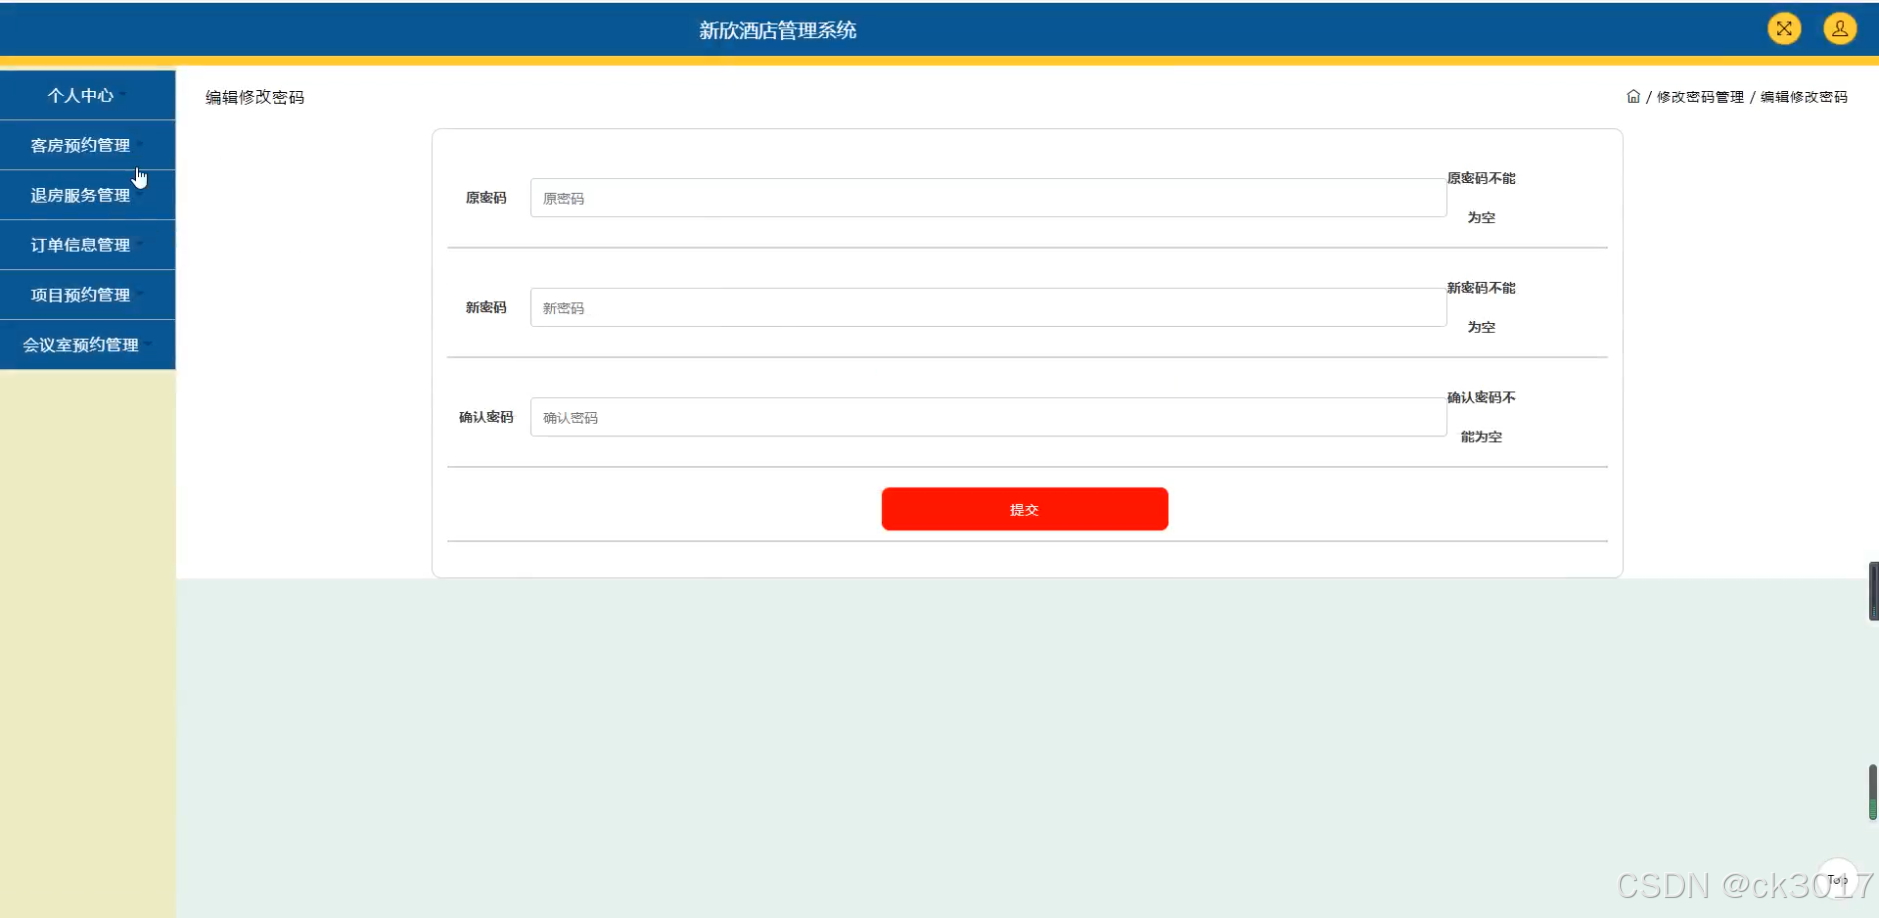Screen dimensions: 1879x918
Task: Click the 原密码 field label
Action: point(486,198)
